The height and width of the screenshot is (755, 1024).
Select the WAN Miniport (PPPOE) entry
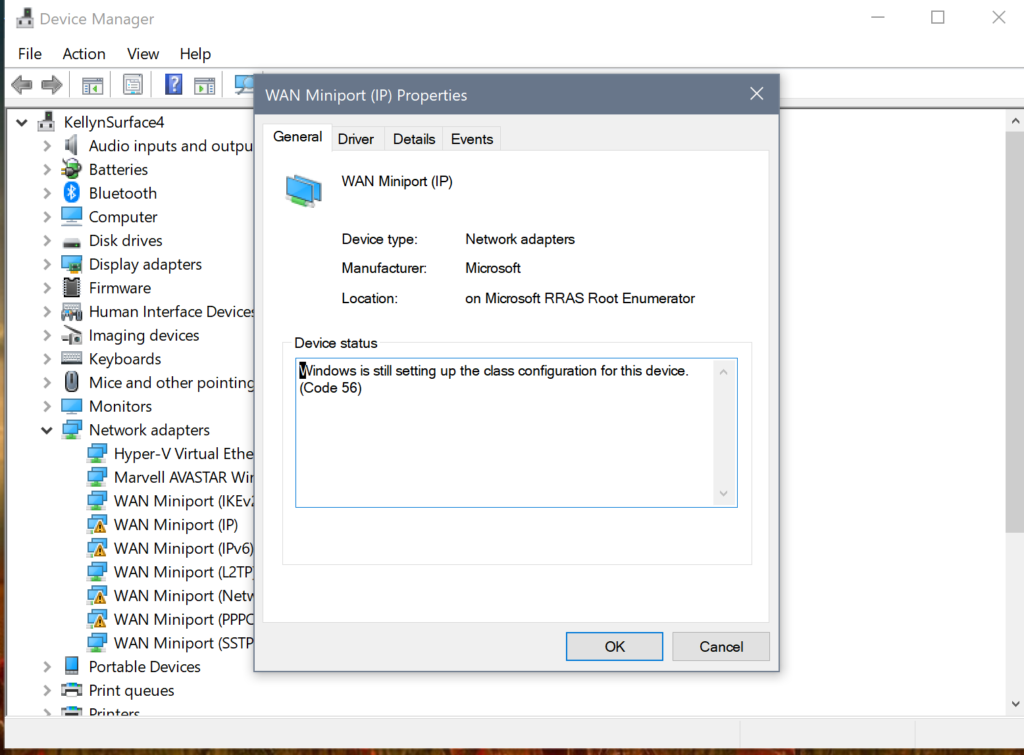pyautogui.click(x=170, y=619)
